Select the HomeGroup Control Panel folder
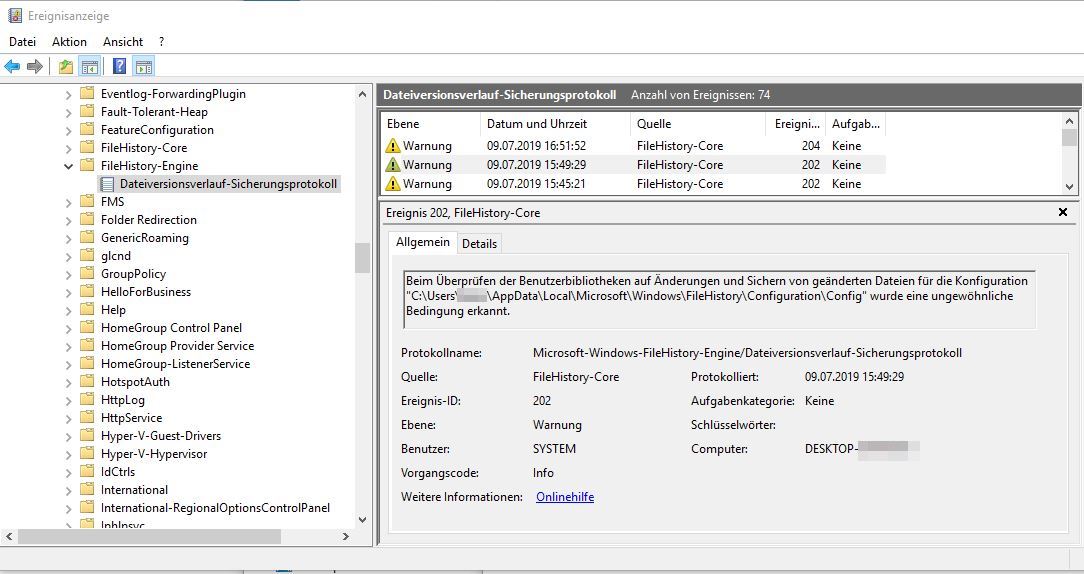The image size is (1084, 574). click(x=171, y=328)
